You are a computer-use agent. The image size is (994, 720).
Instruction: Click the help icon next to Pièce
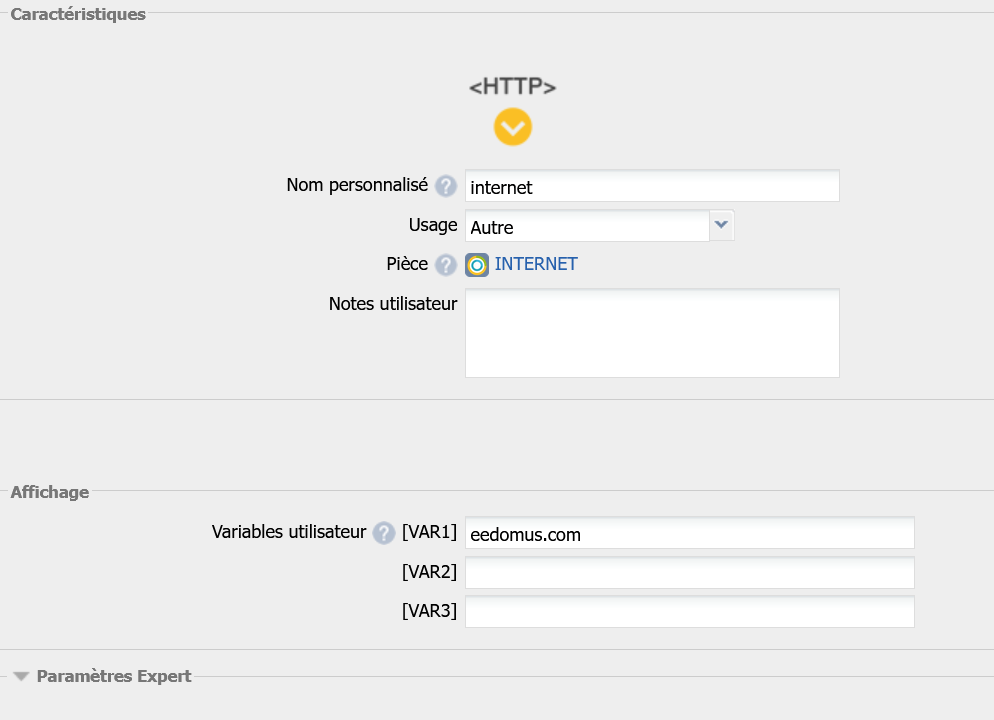pos(446,265)
